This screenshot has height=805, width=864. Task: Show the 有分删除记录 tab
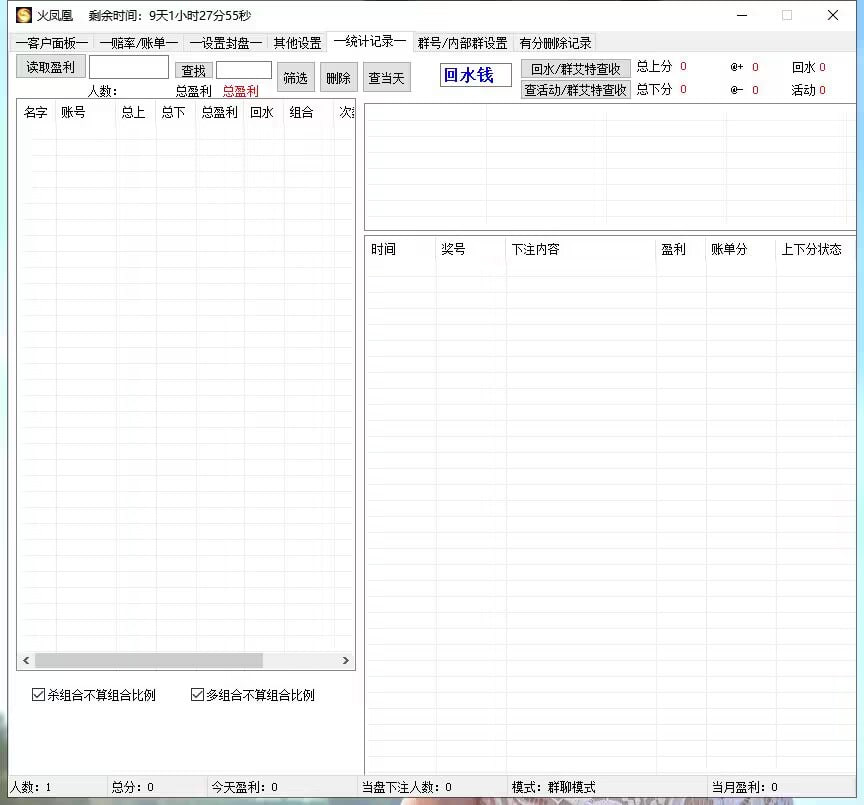point(555,43)
